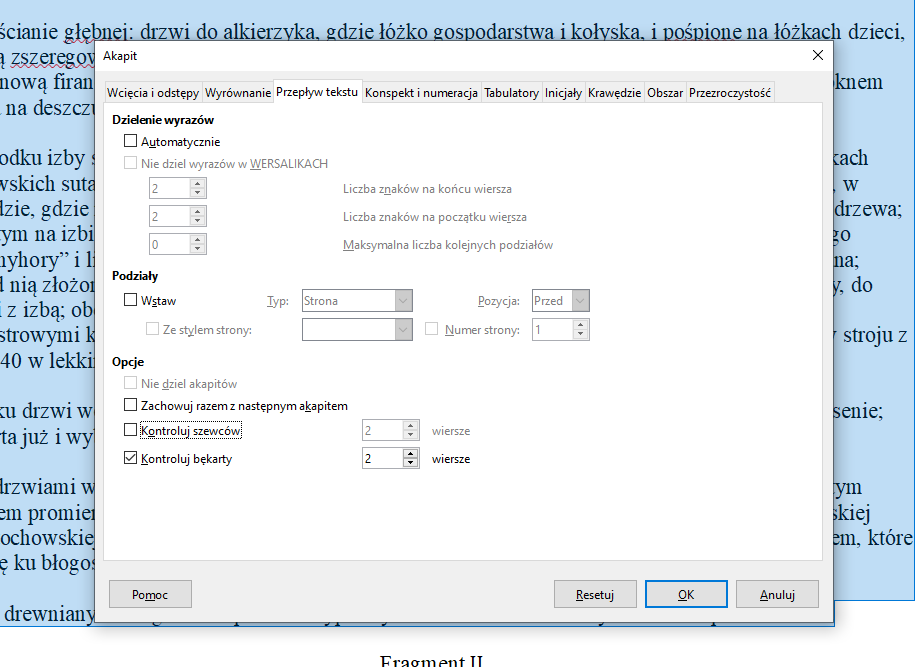Toggle the Kontroluj szewców checkbox
The height and width of the screenshot is (667, 924).
tap(131, 431)
